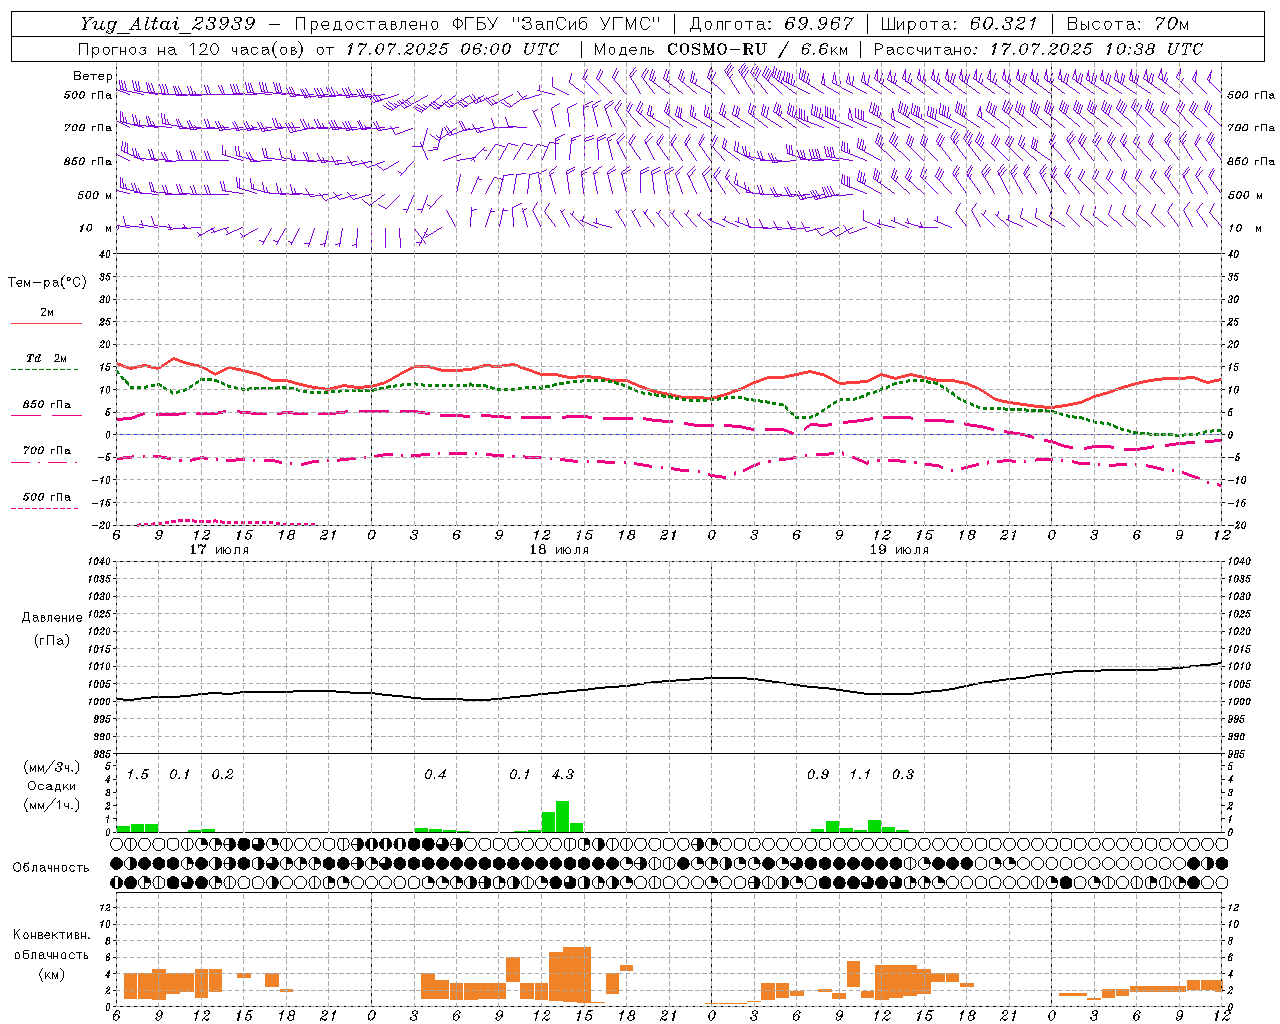This screenshot has height=1024, width=1280.
Task: Click the 4.3 precipitation total
Action: 563,774
